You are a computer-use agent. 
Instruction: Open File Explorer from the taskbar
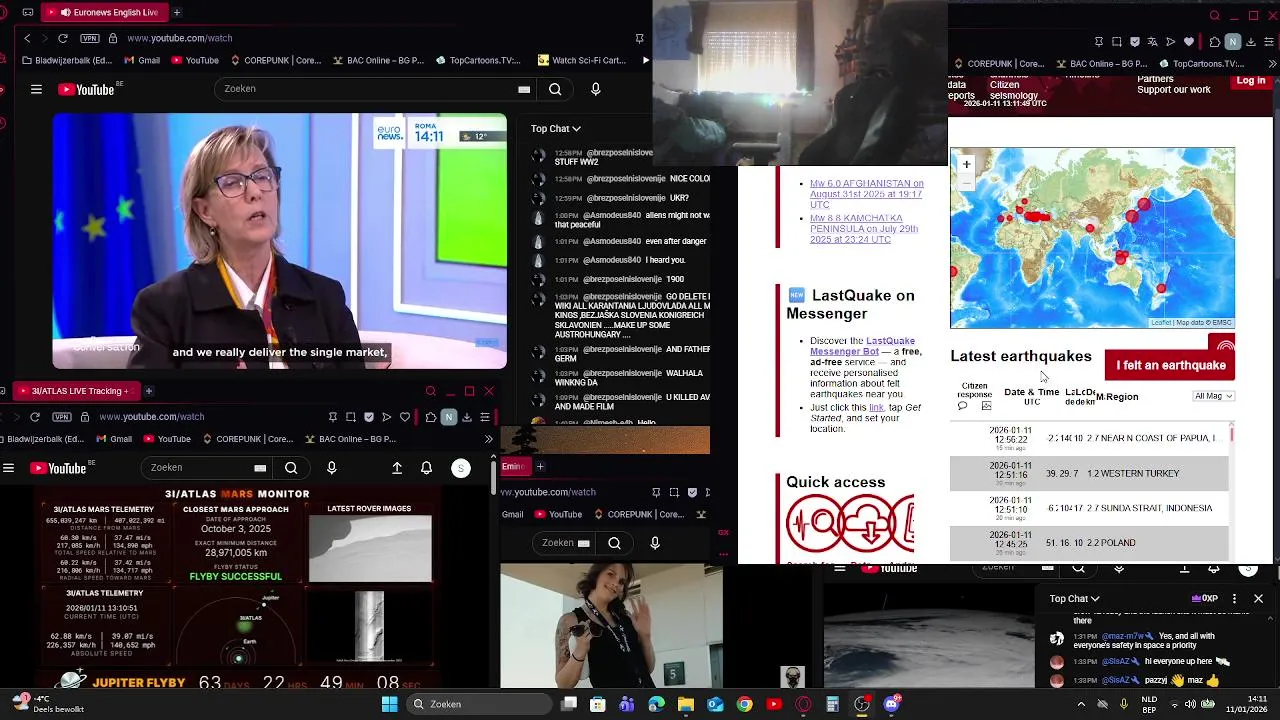click(685, 704)
